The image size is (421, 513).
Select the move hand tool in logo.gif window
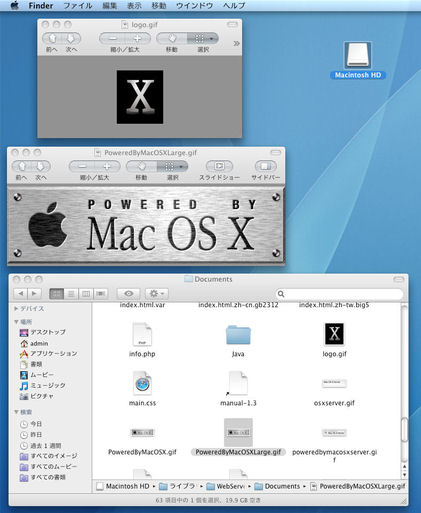[172, 39]
